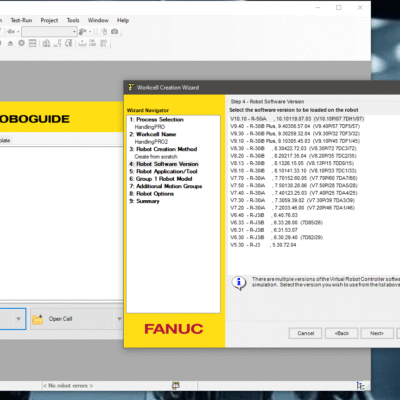Click 'HandlingPRO' under Process Selection
The width and height of the screenshot is (400, 400).
pyautogui.click(x=150, y=127)
